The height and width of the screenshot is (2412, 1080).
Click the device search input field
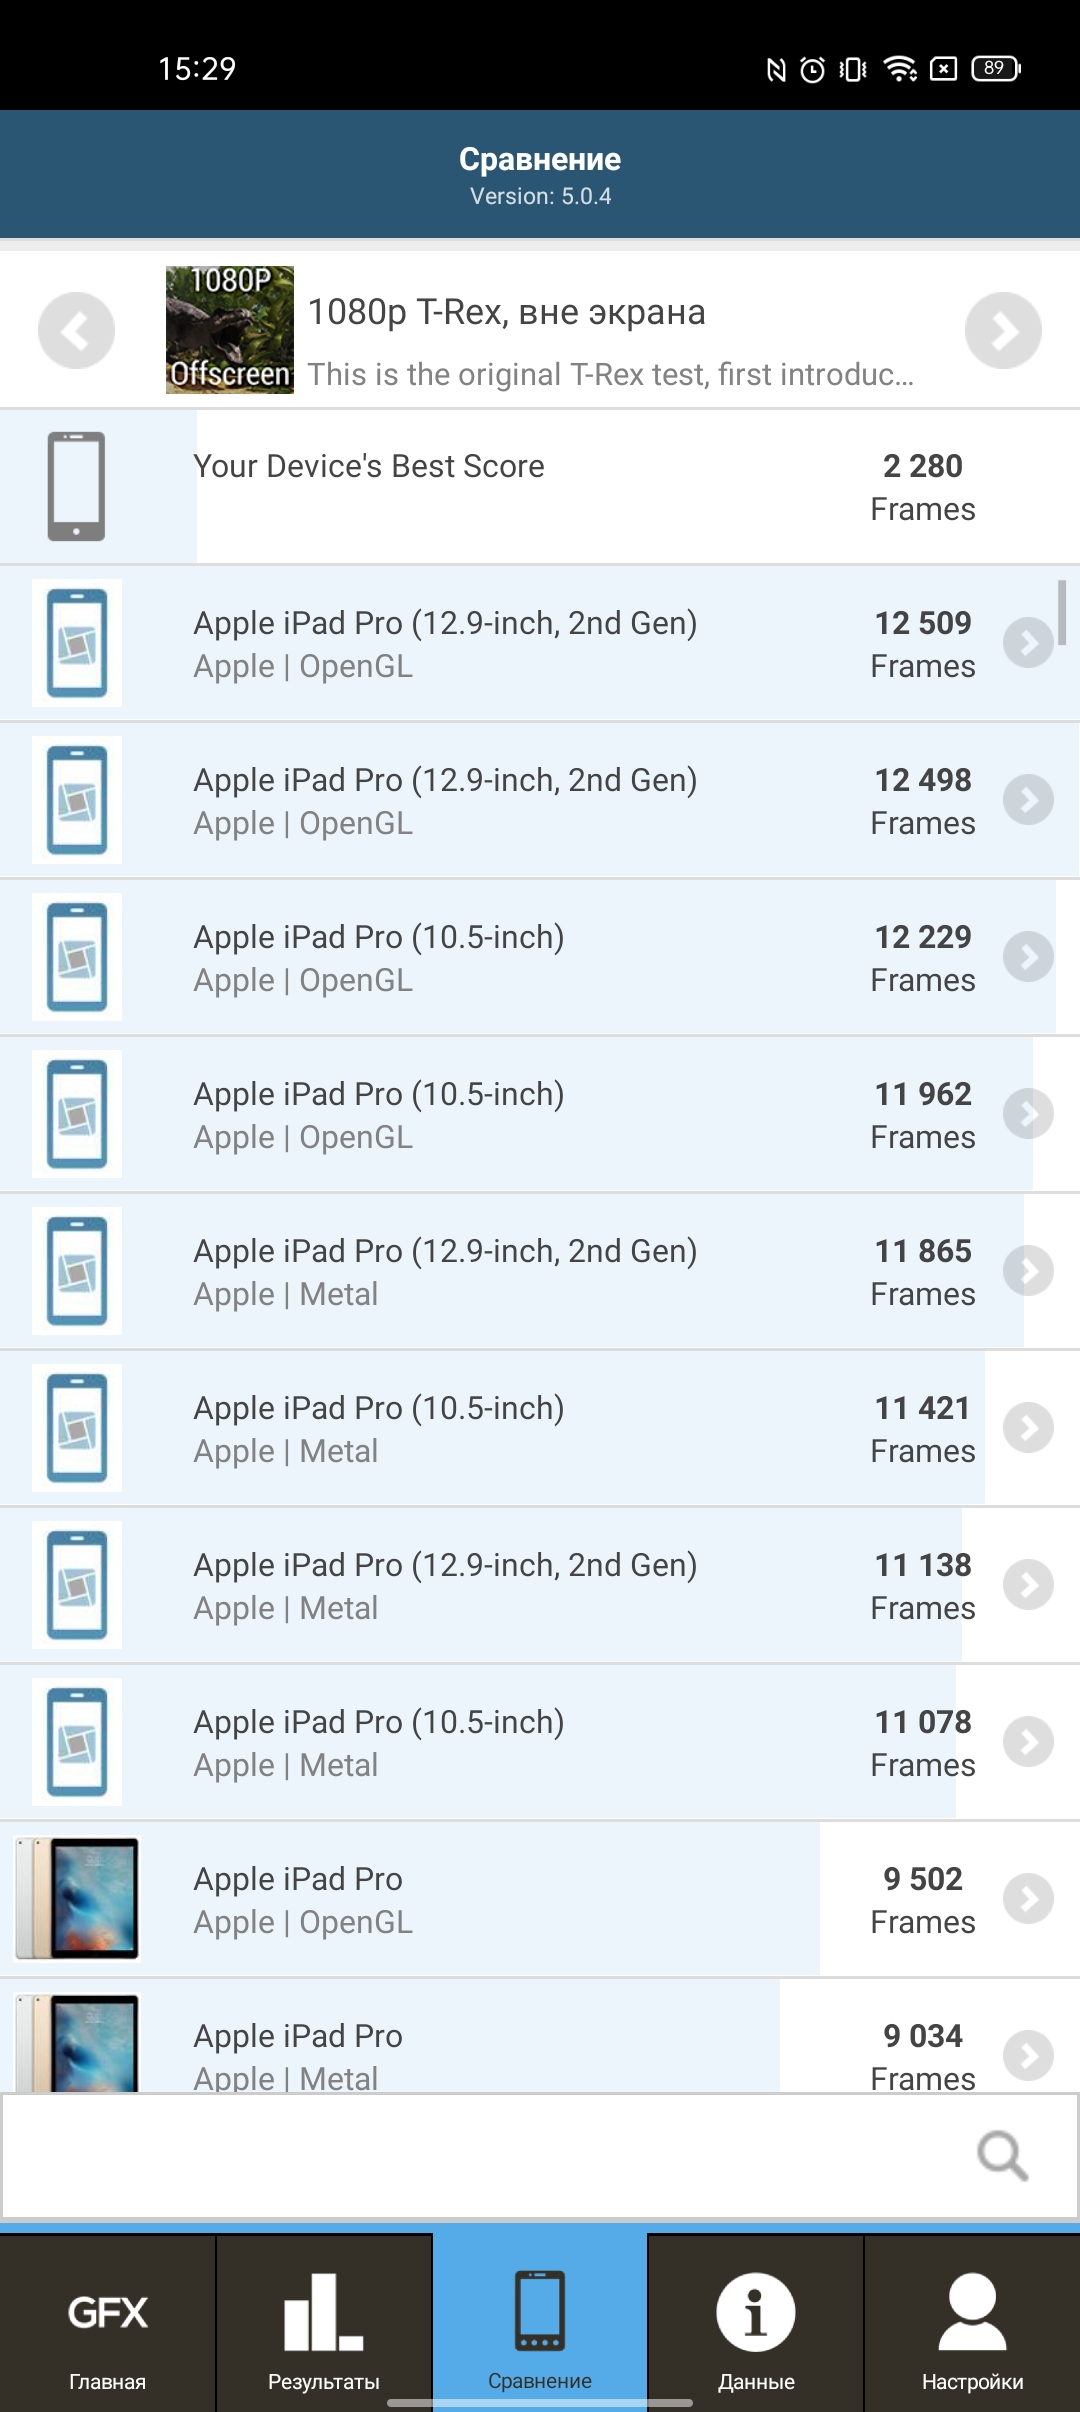coord(480,2156)
